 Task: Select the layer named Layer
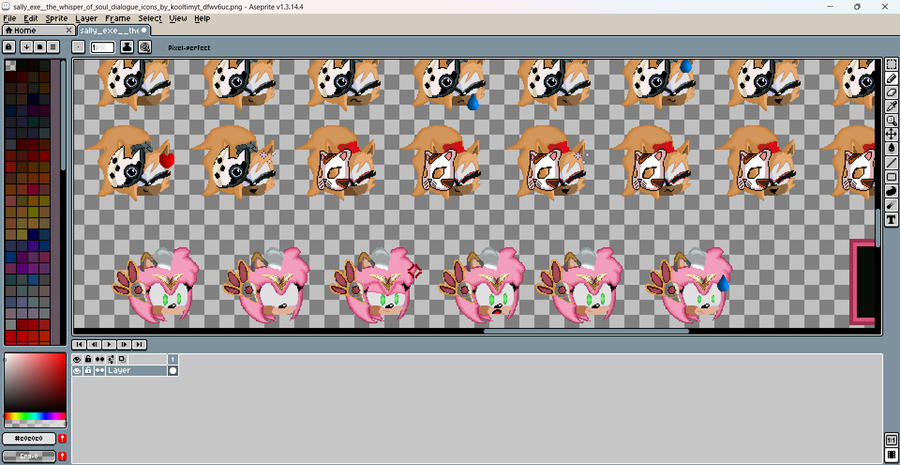137,371
